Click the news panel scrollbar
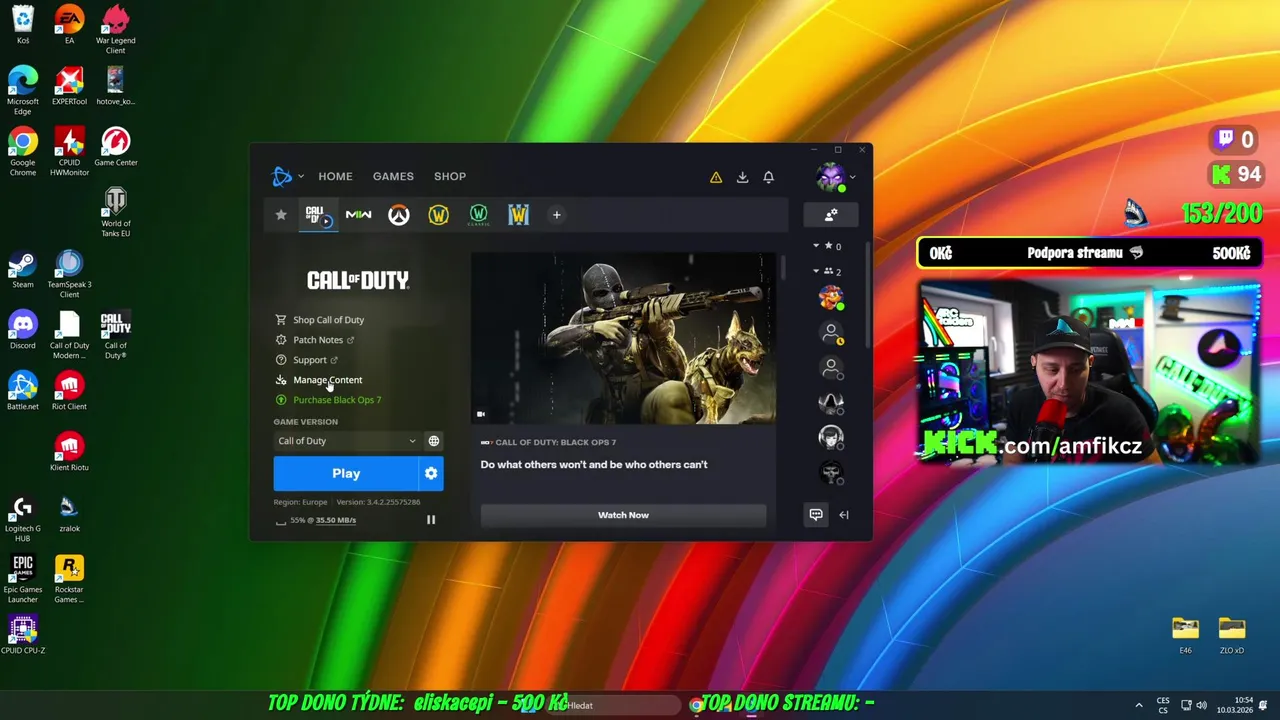This screenshot has height=720, width=1280. tap(783, 268)
